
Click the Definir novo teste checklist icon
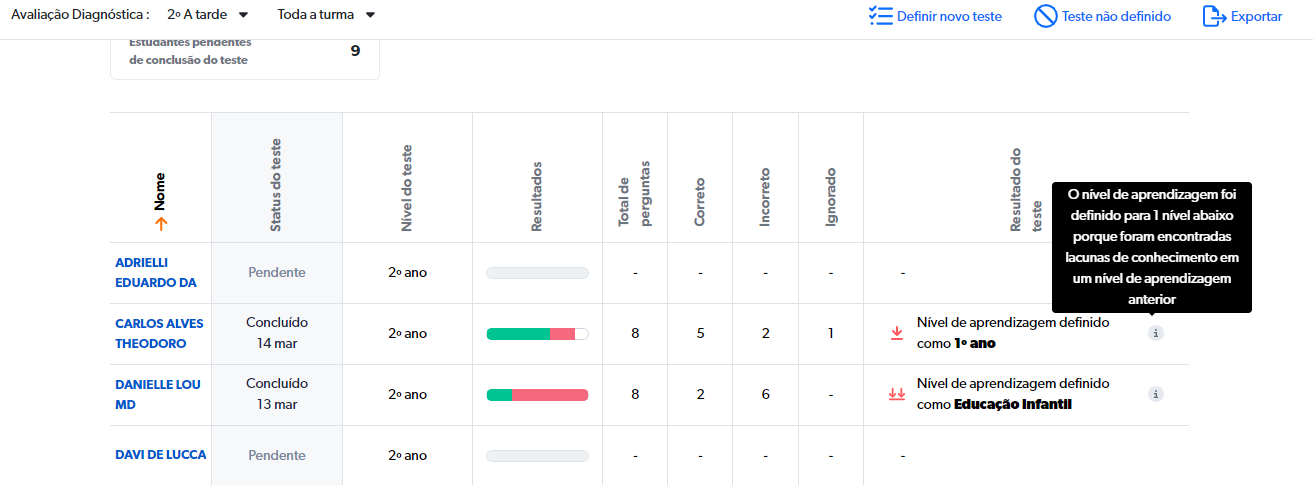880,16
